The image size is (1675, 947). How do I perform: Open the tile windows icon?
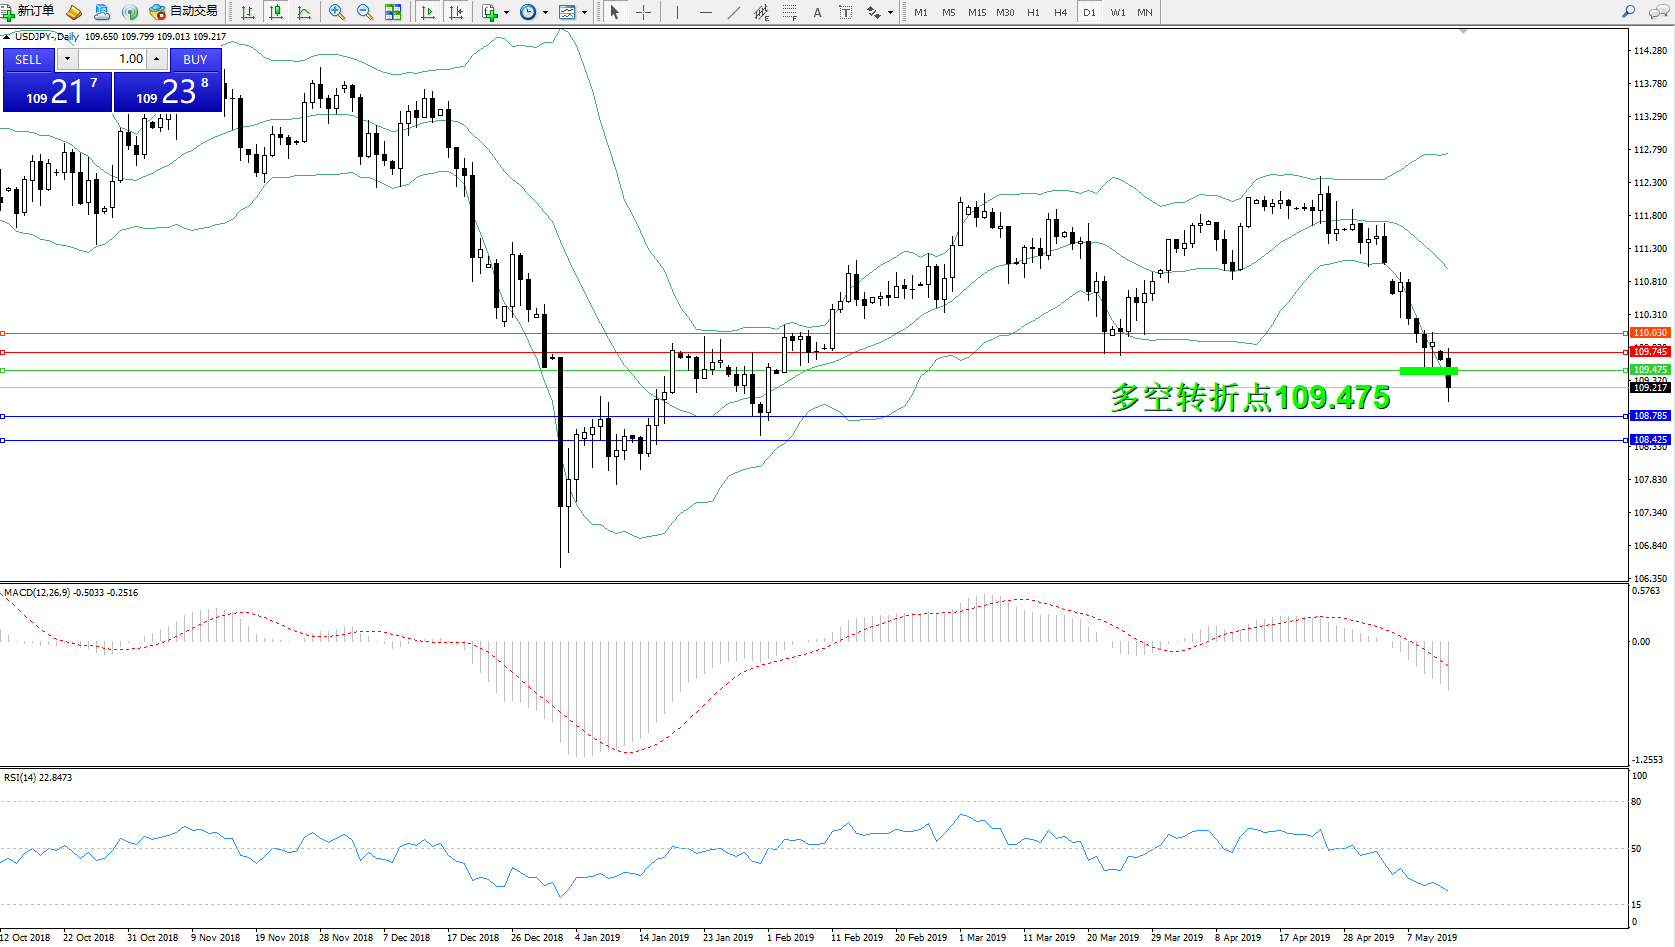[x=393, y=12]
